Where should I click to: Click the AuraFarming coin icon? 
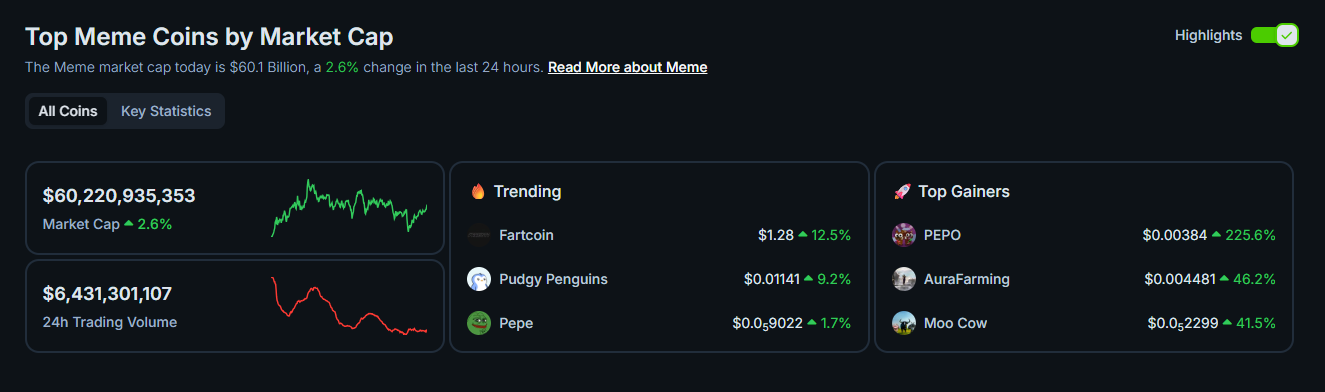pyautogui.click(x=904, y=279)
